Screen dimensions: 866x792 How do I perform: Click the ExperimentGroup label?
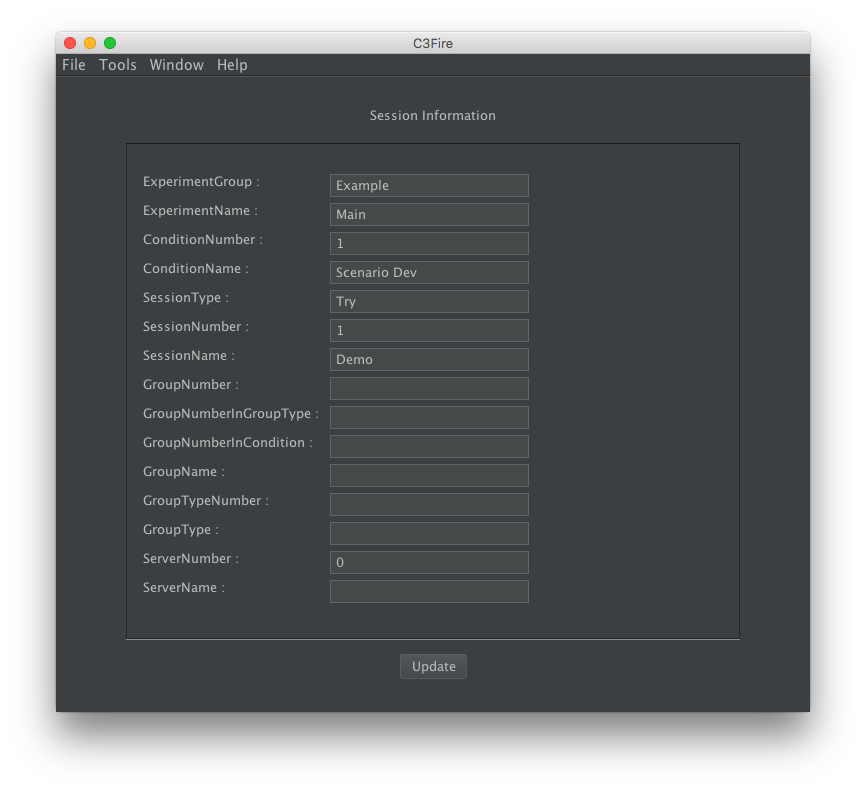tap(201, 182)
